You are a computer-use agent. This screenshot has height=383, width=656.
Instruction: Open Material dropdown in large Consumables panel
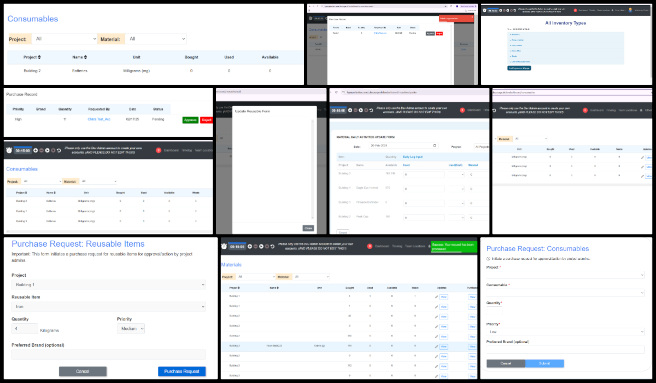click(156, 39)
